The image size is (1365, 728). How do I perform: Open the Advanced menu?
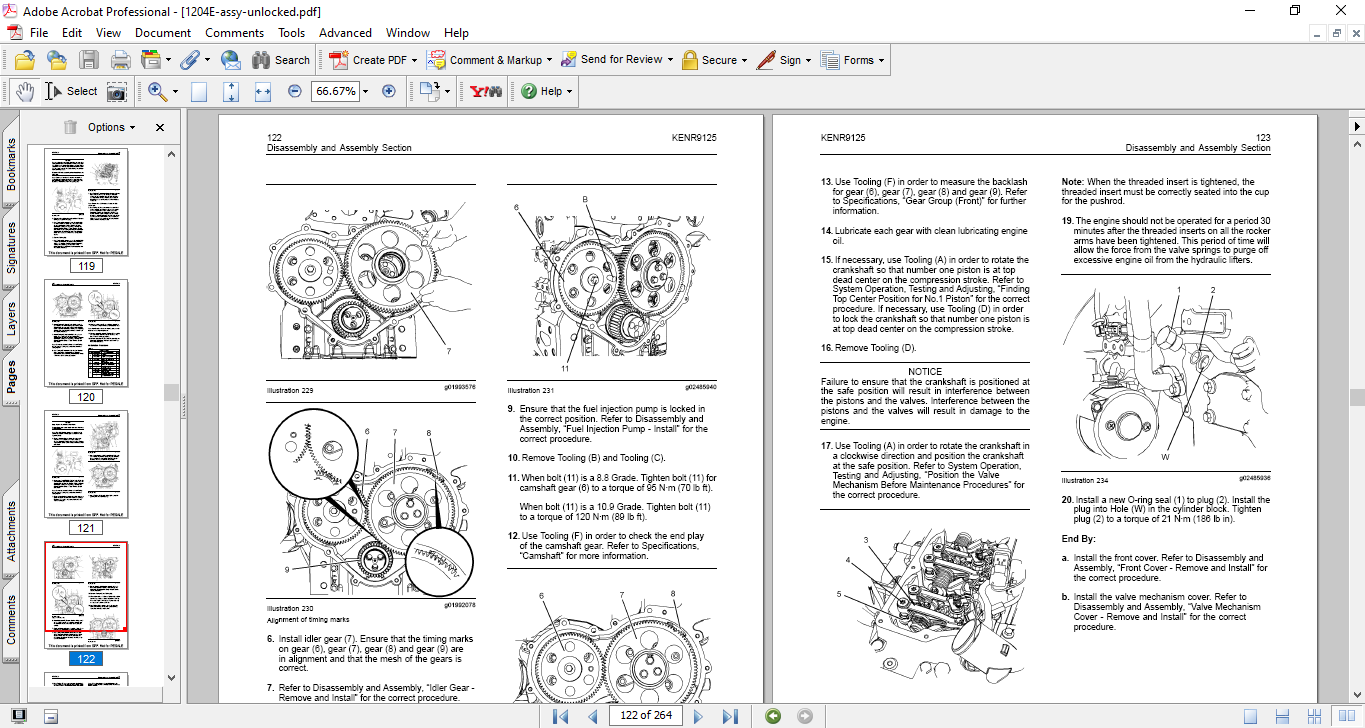(345, 33)
